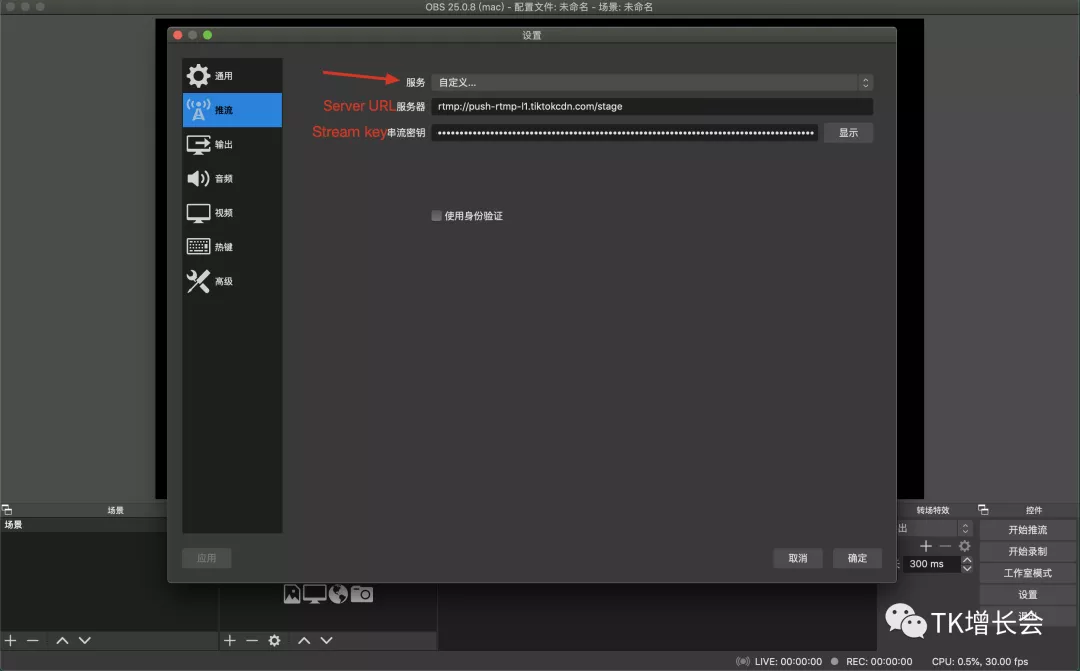Image resolution: width=1080 pixels, height=671 pixels.
Task: Open the 视频 (Video) settings section
Action: 232,213
